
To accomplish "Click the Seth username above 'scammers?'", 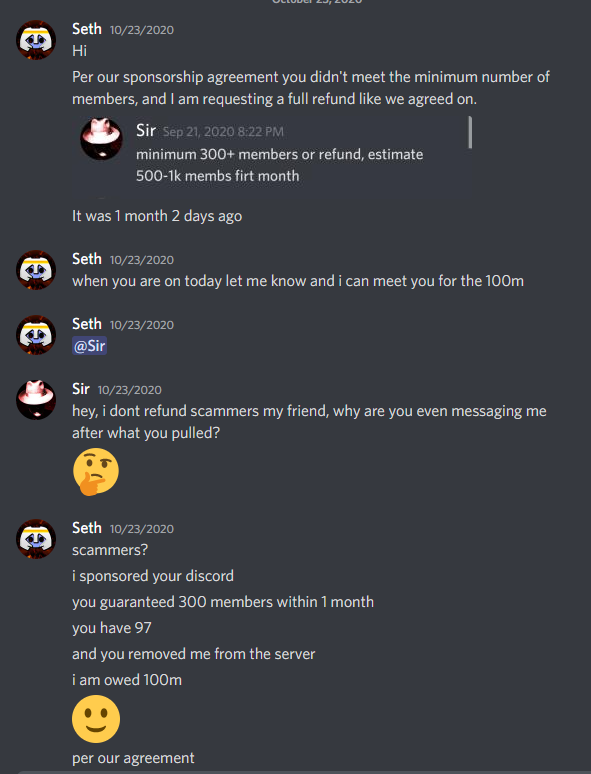I will pyautogui.click(x=87, y=528).
